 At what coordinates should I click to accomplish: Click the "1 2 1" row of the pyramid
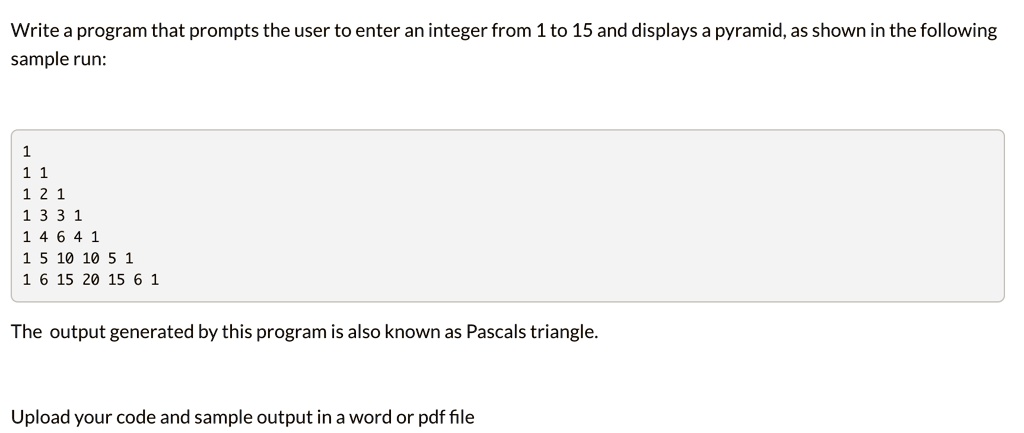(44, 194)
